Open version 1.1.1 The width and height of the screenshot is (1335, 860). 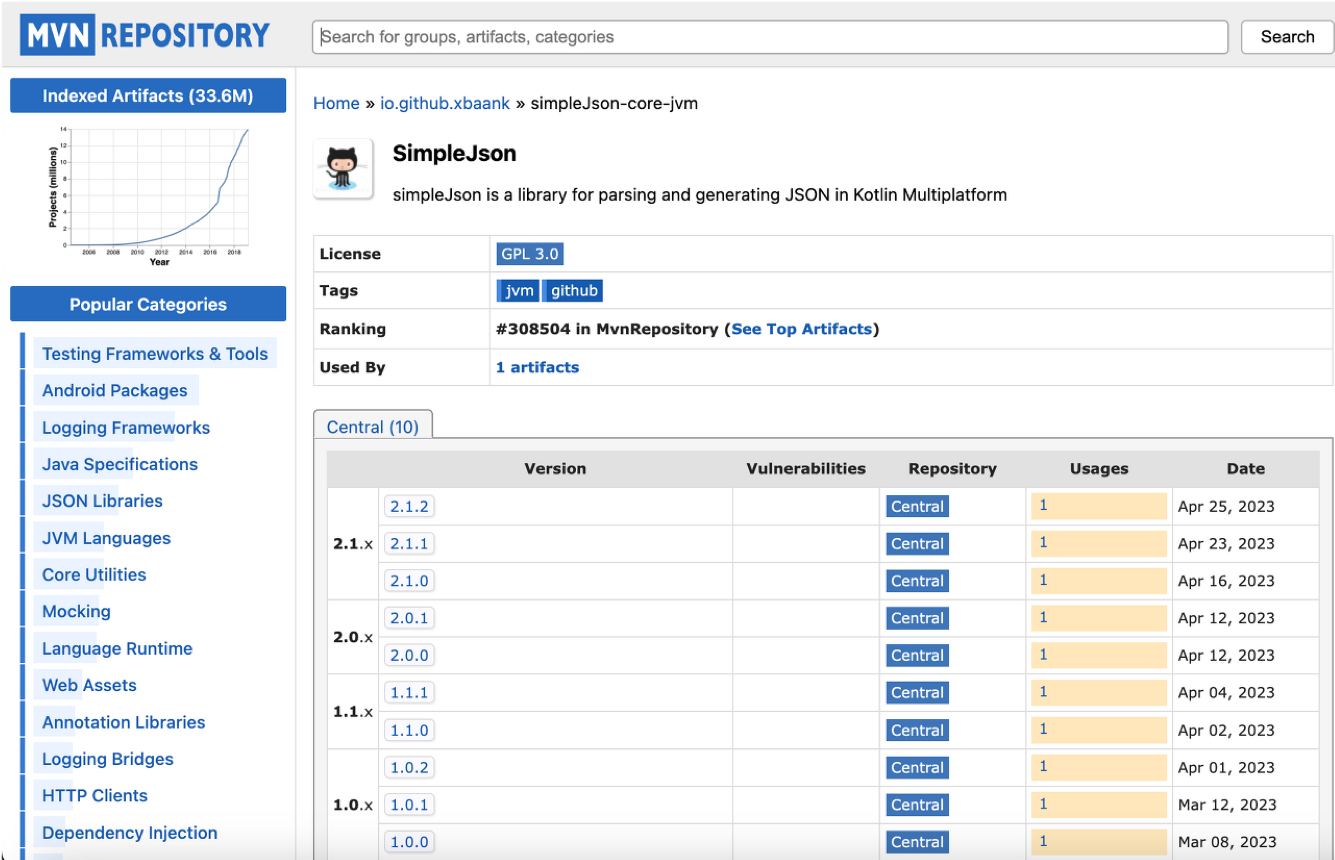(409, 692)
